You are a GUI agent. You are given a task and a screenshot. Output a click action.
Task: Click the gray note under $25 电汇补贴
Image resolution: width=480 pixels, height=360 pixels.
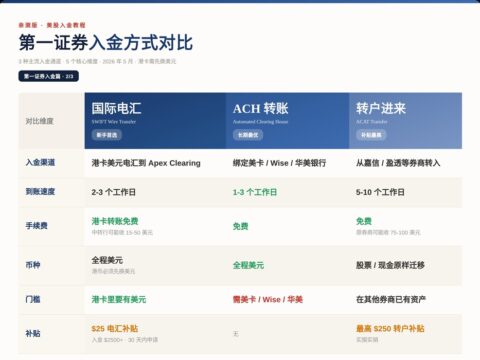click(x=125, y=340)
